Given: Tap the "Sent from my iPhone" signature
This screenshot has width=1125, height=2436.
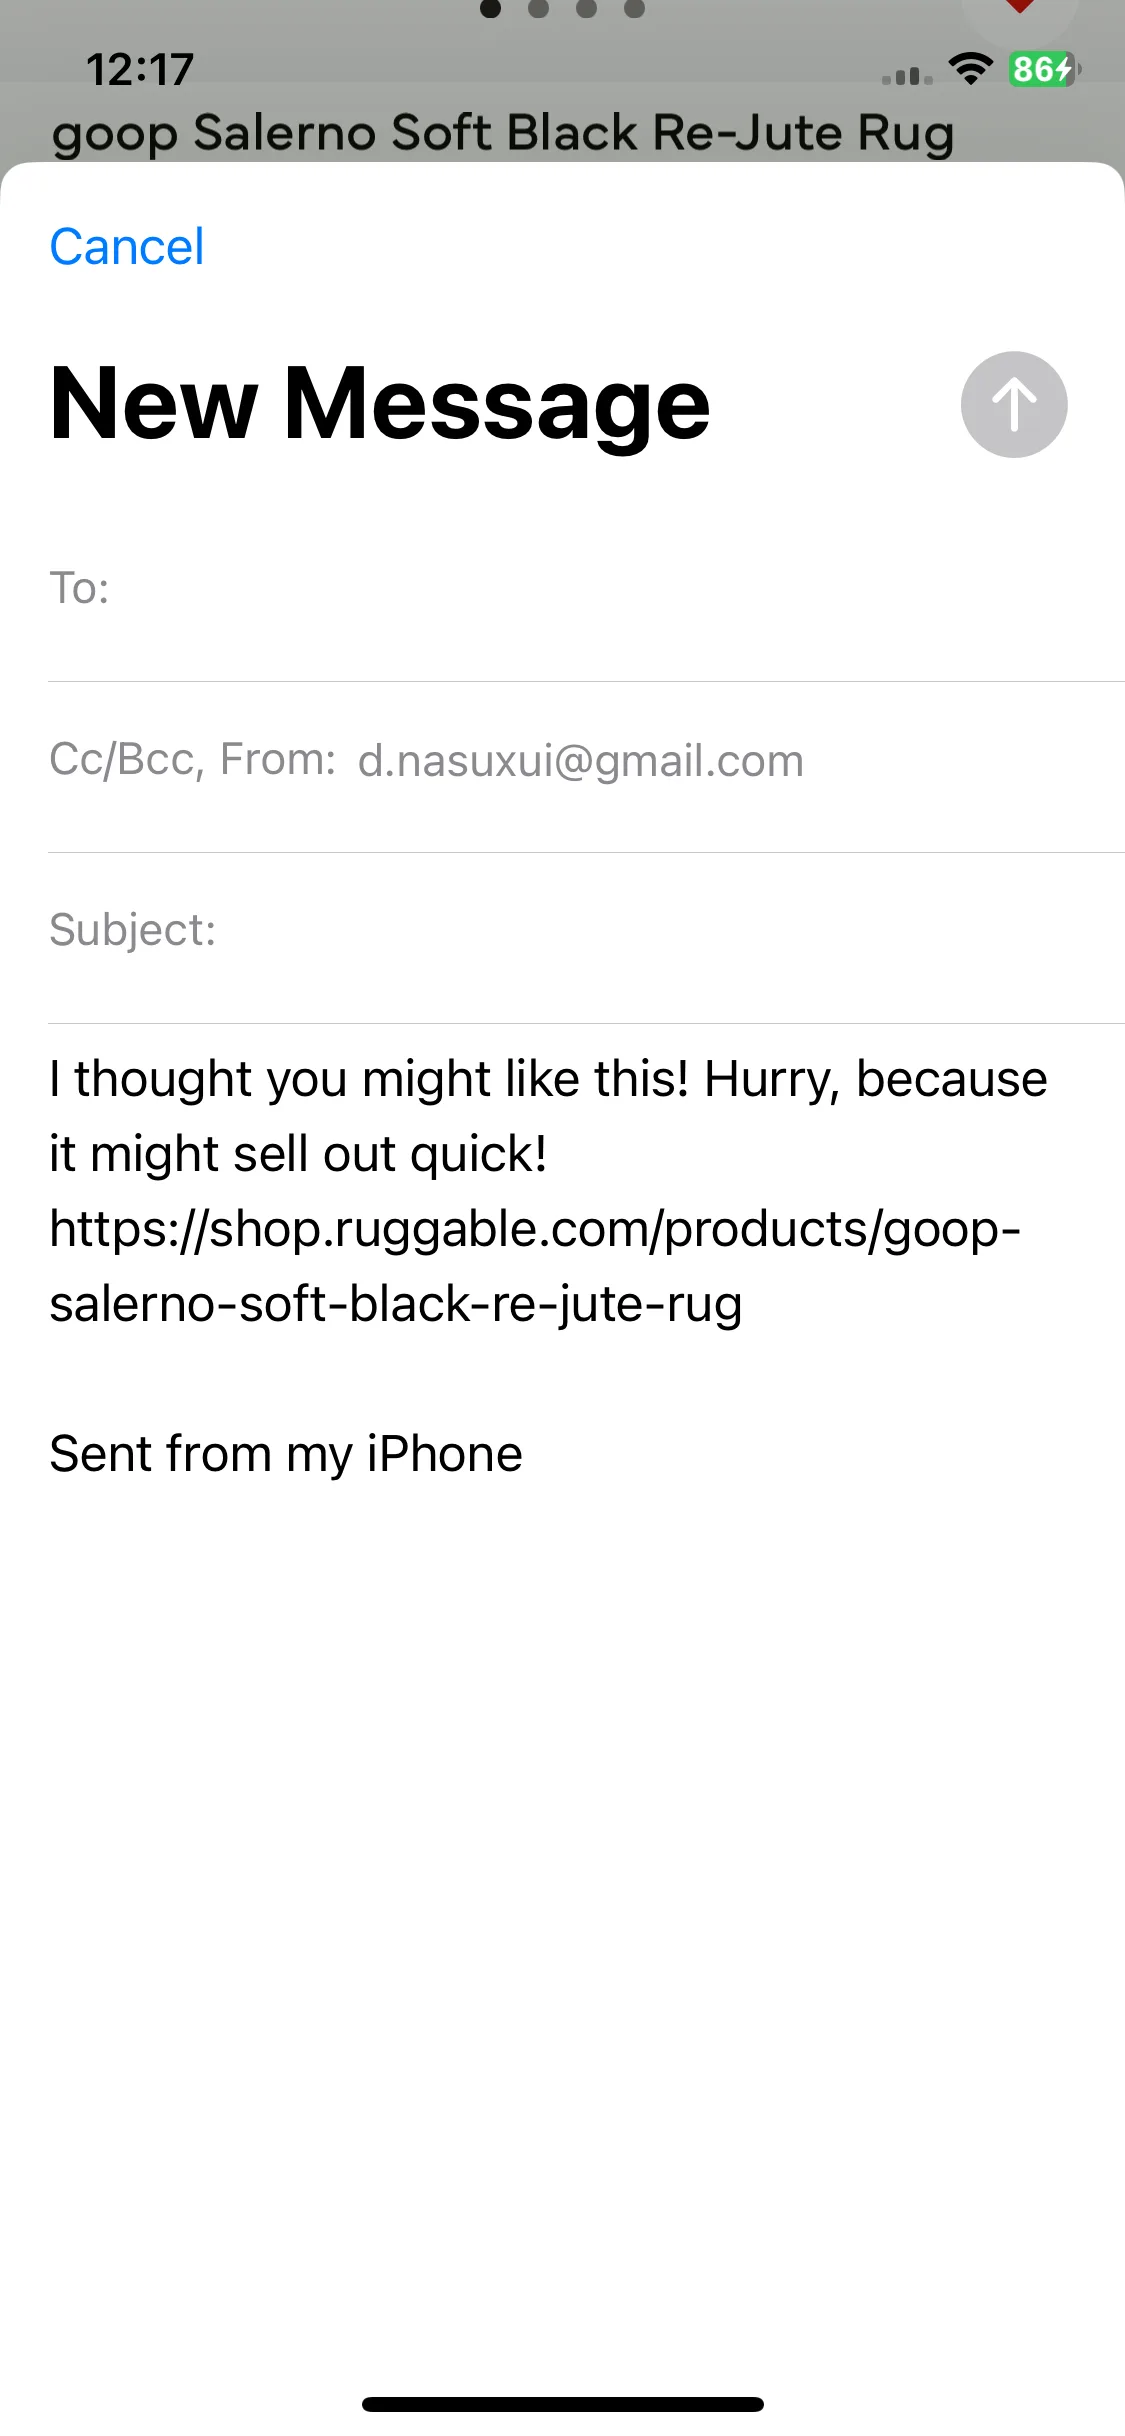Looking at the screenshot, I should click(x=286, y=1454).
